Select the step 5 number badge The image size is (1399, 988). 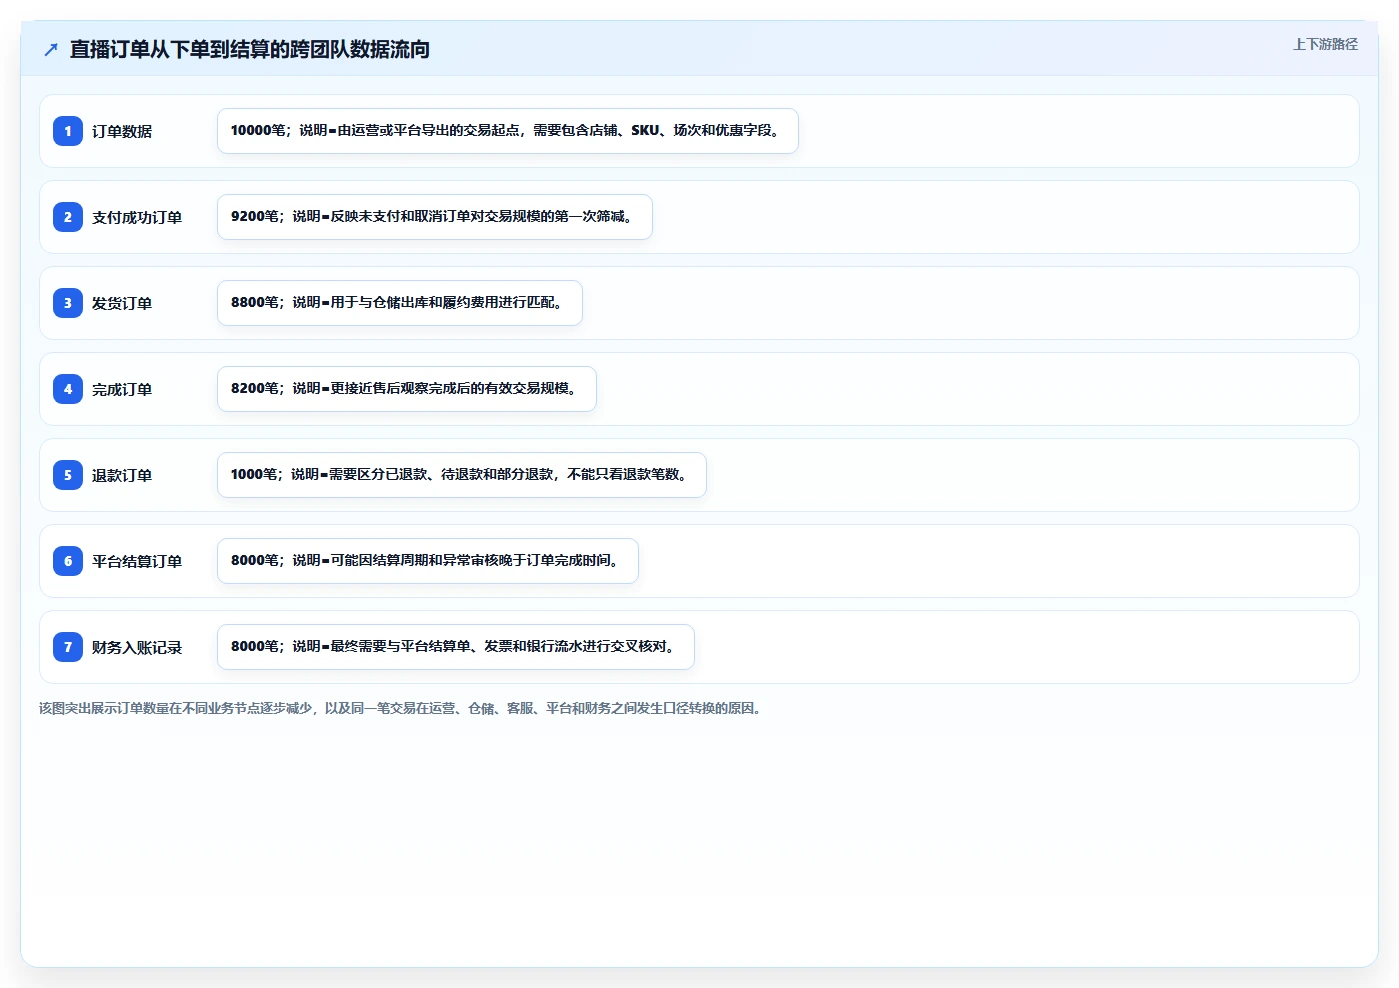68,475
